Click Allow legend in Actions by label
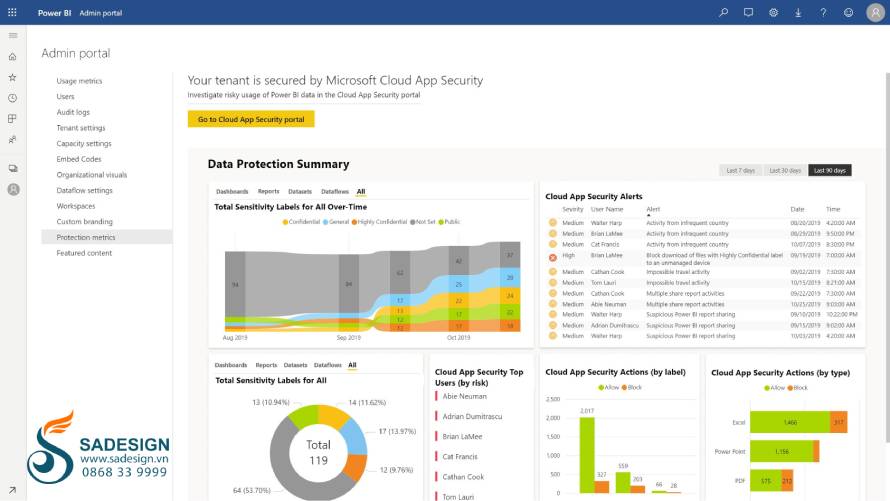Image resolution: width=890 pixels, height=501 pixels. point(608,388)
